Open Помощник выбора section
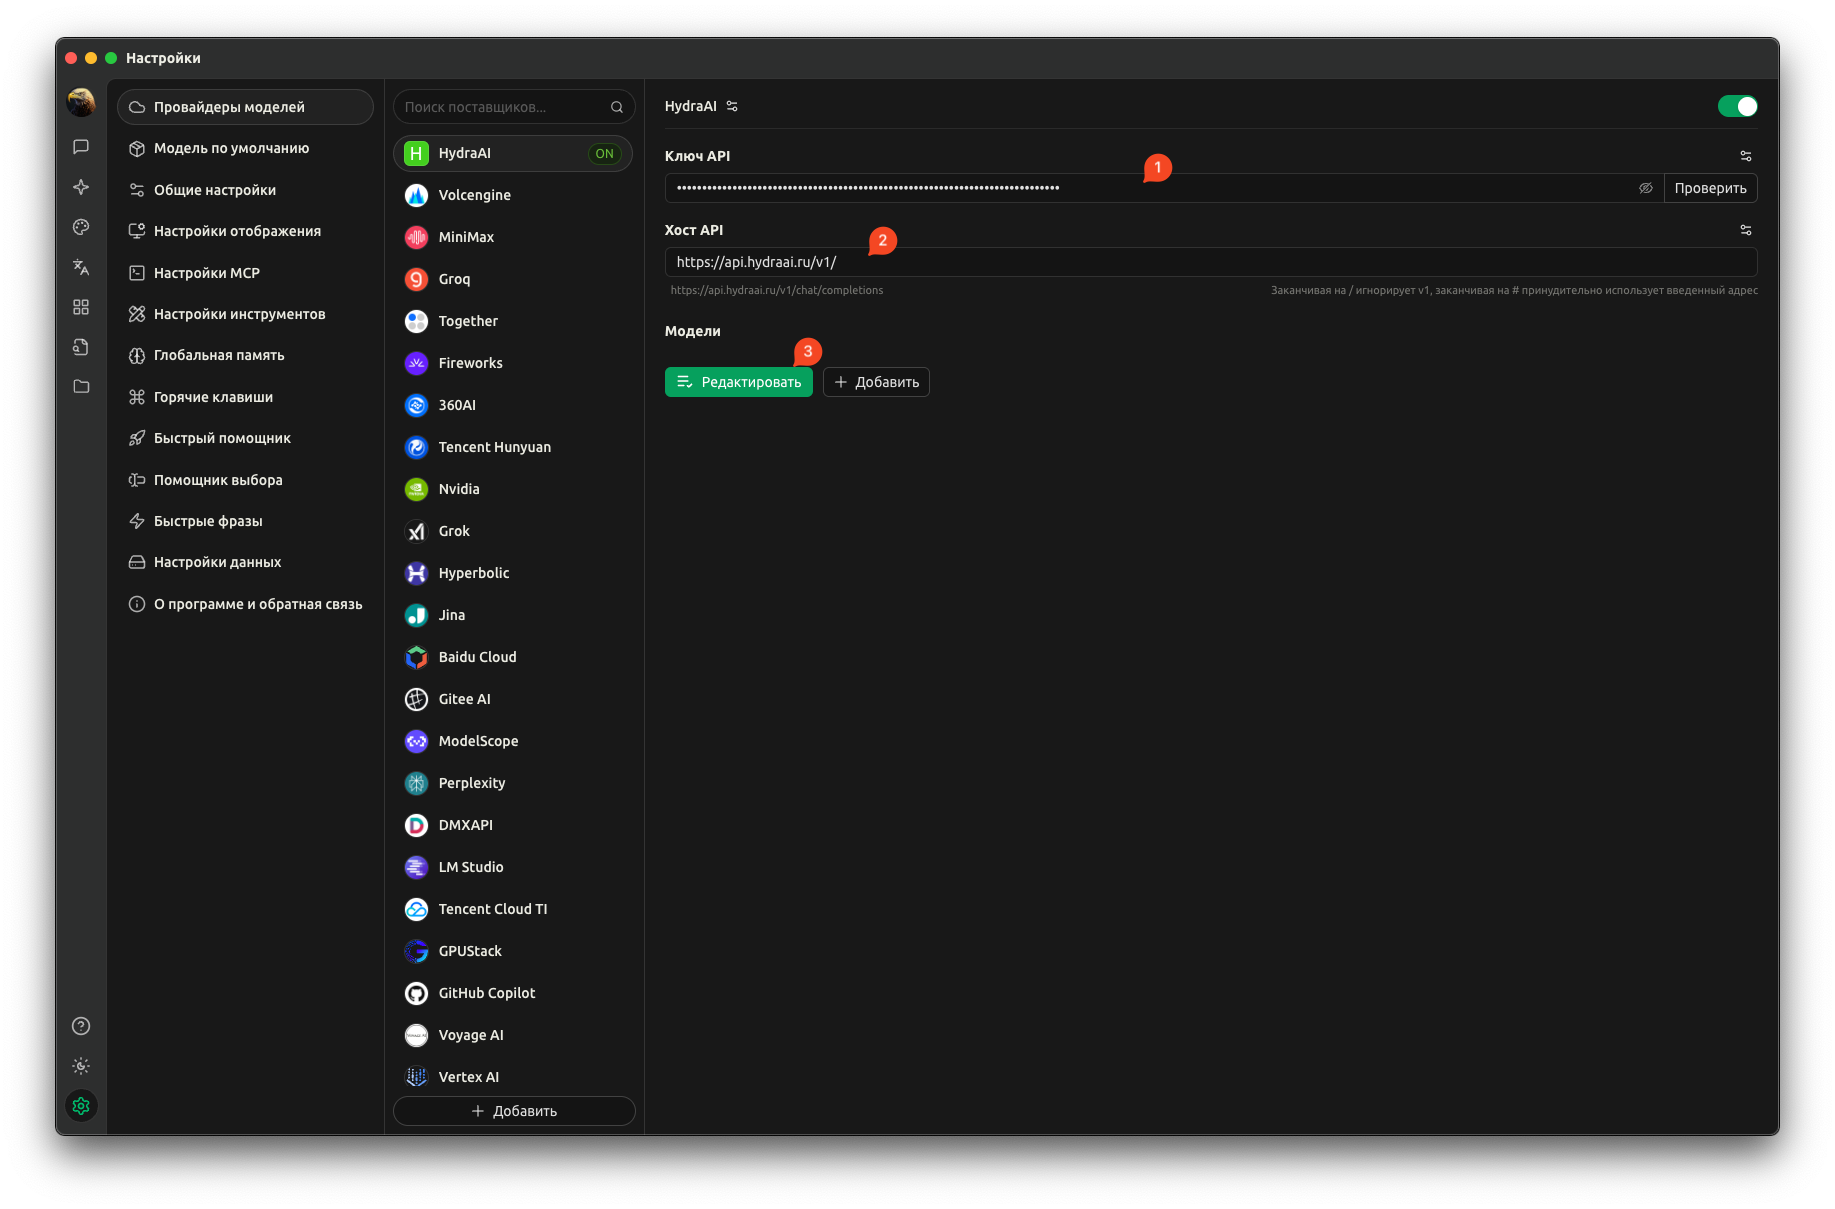The width and height of the screenshot is (1835, 1209). (245, 480)
